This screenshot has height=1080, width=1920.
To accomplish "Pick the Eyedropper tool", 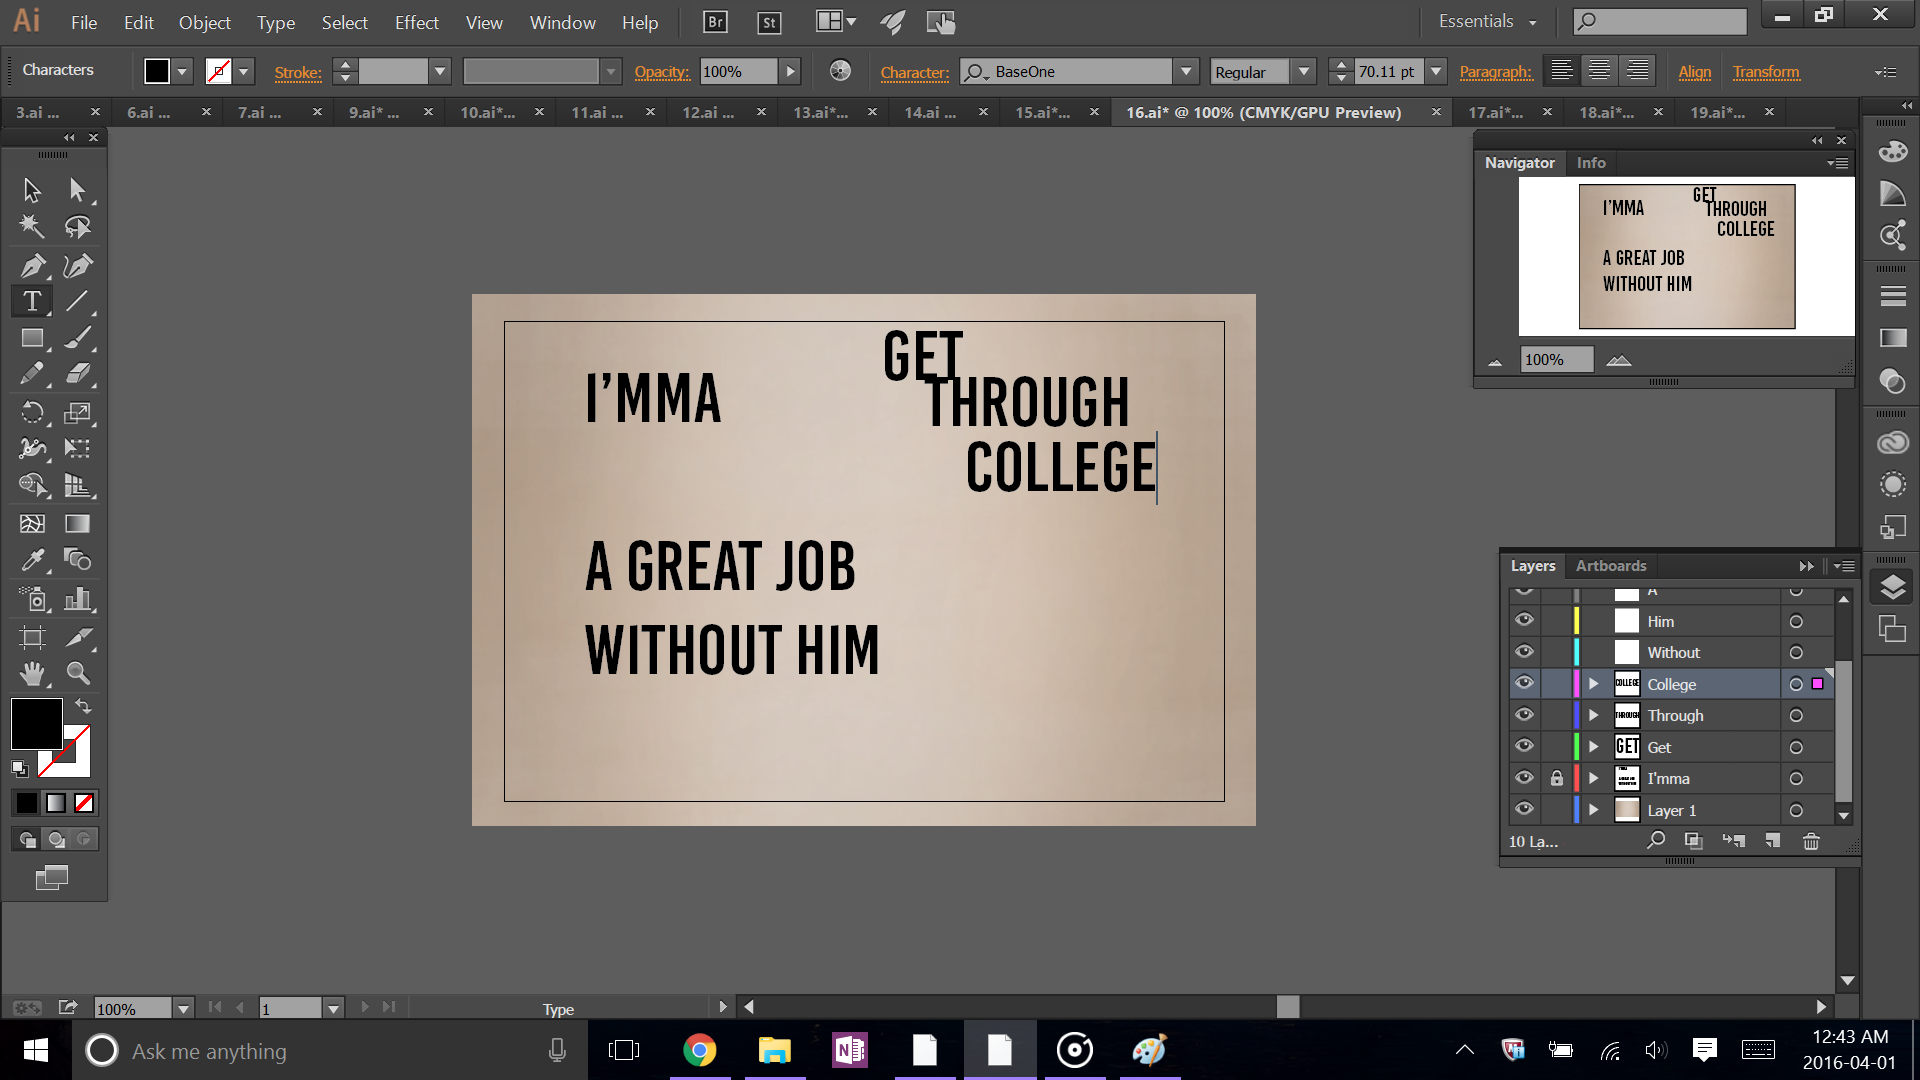I will (32, 560).
